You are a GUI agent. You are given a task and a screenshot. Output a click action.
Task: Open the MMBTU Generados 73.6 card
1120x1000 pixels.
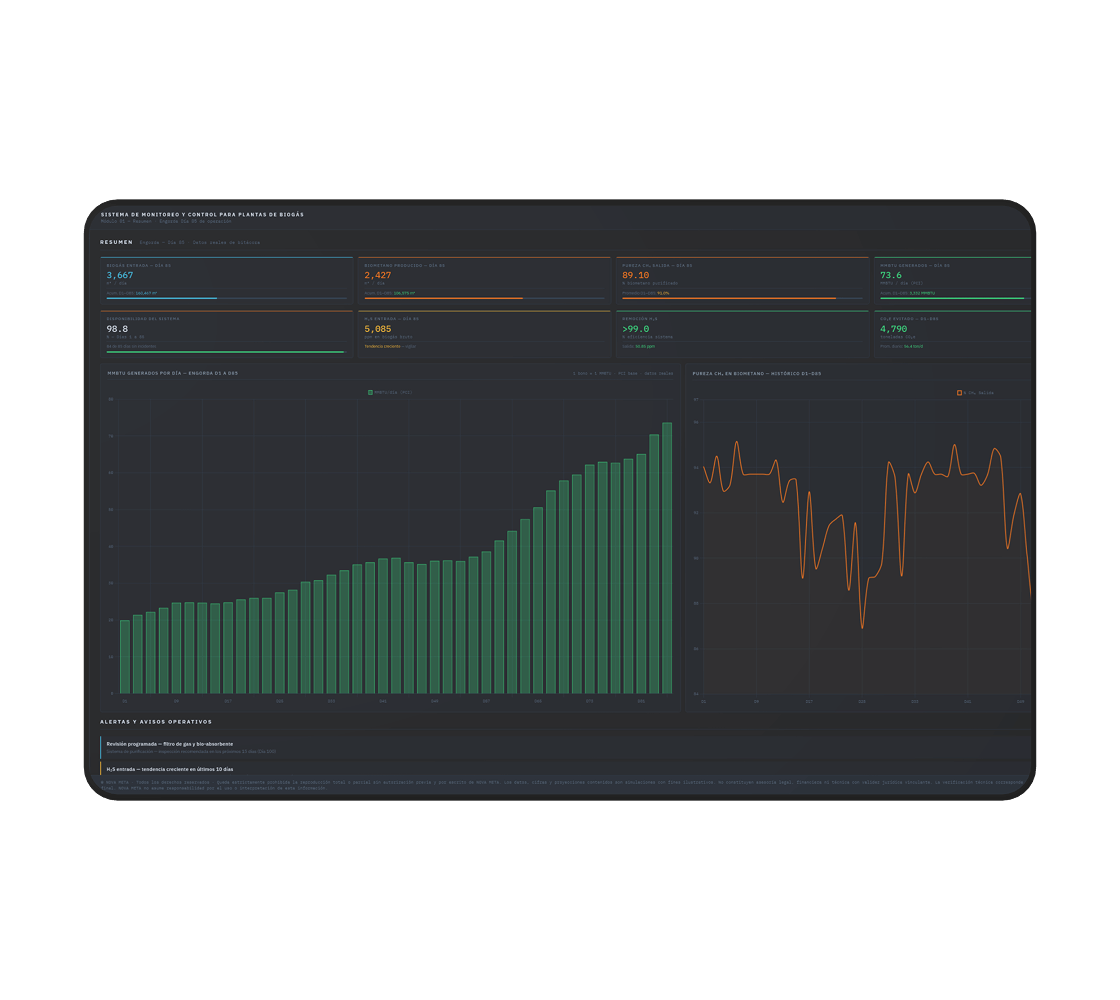point(952,280)
